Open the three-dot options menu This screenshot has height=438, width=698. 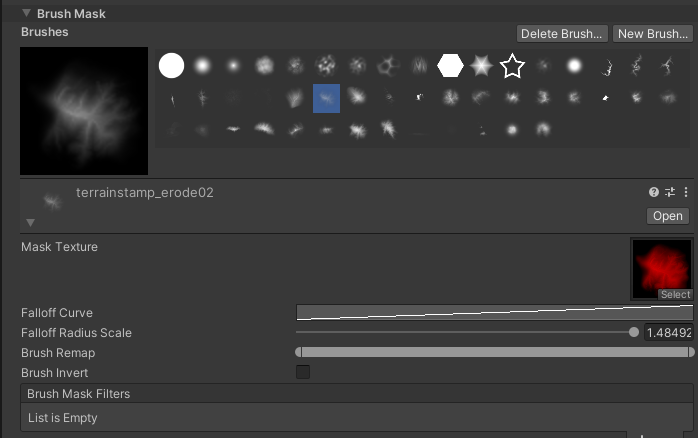(x=686, y=193)
